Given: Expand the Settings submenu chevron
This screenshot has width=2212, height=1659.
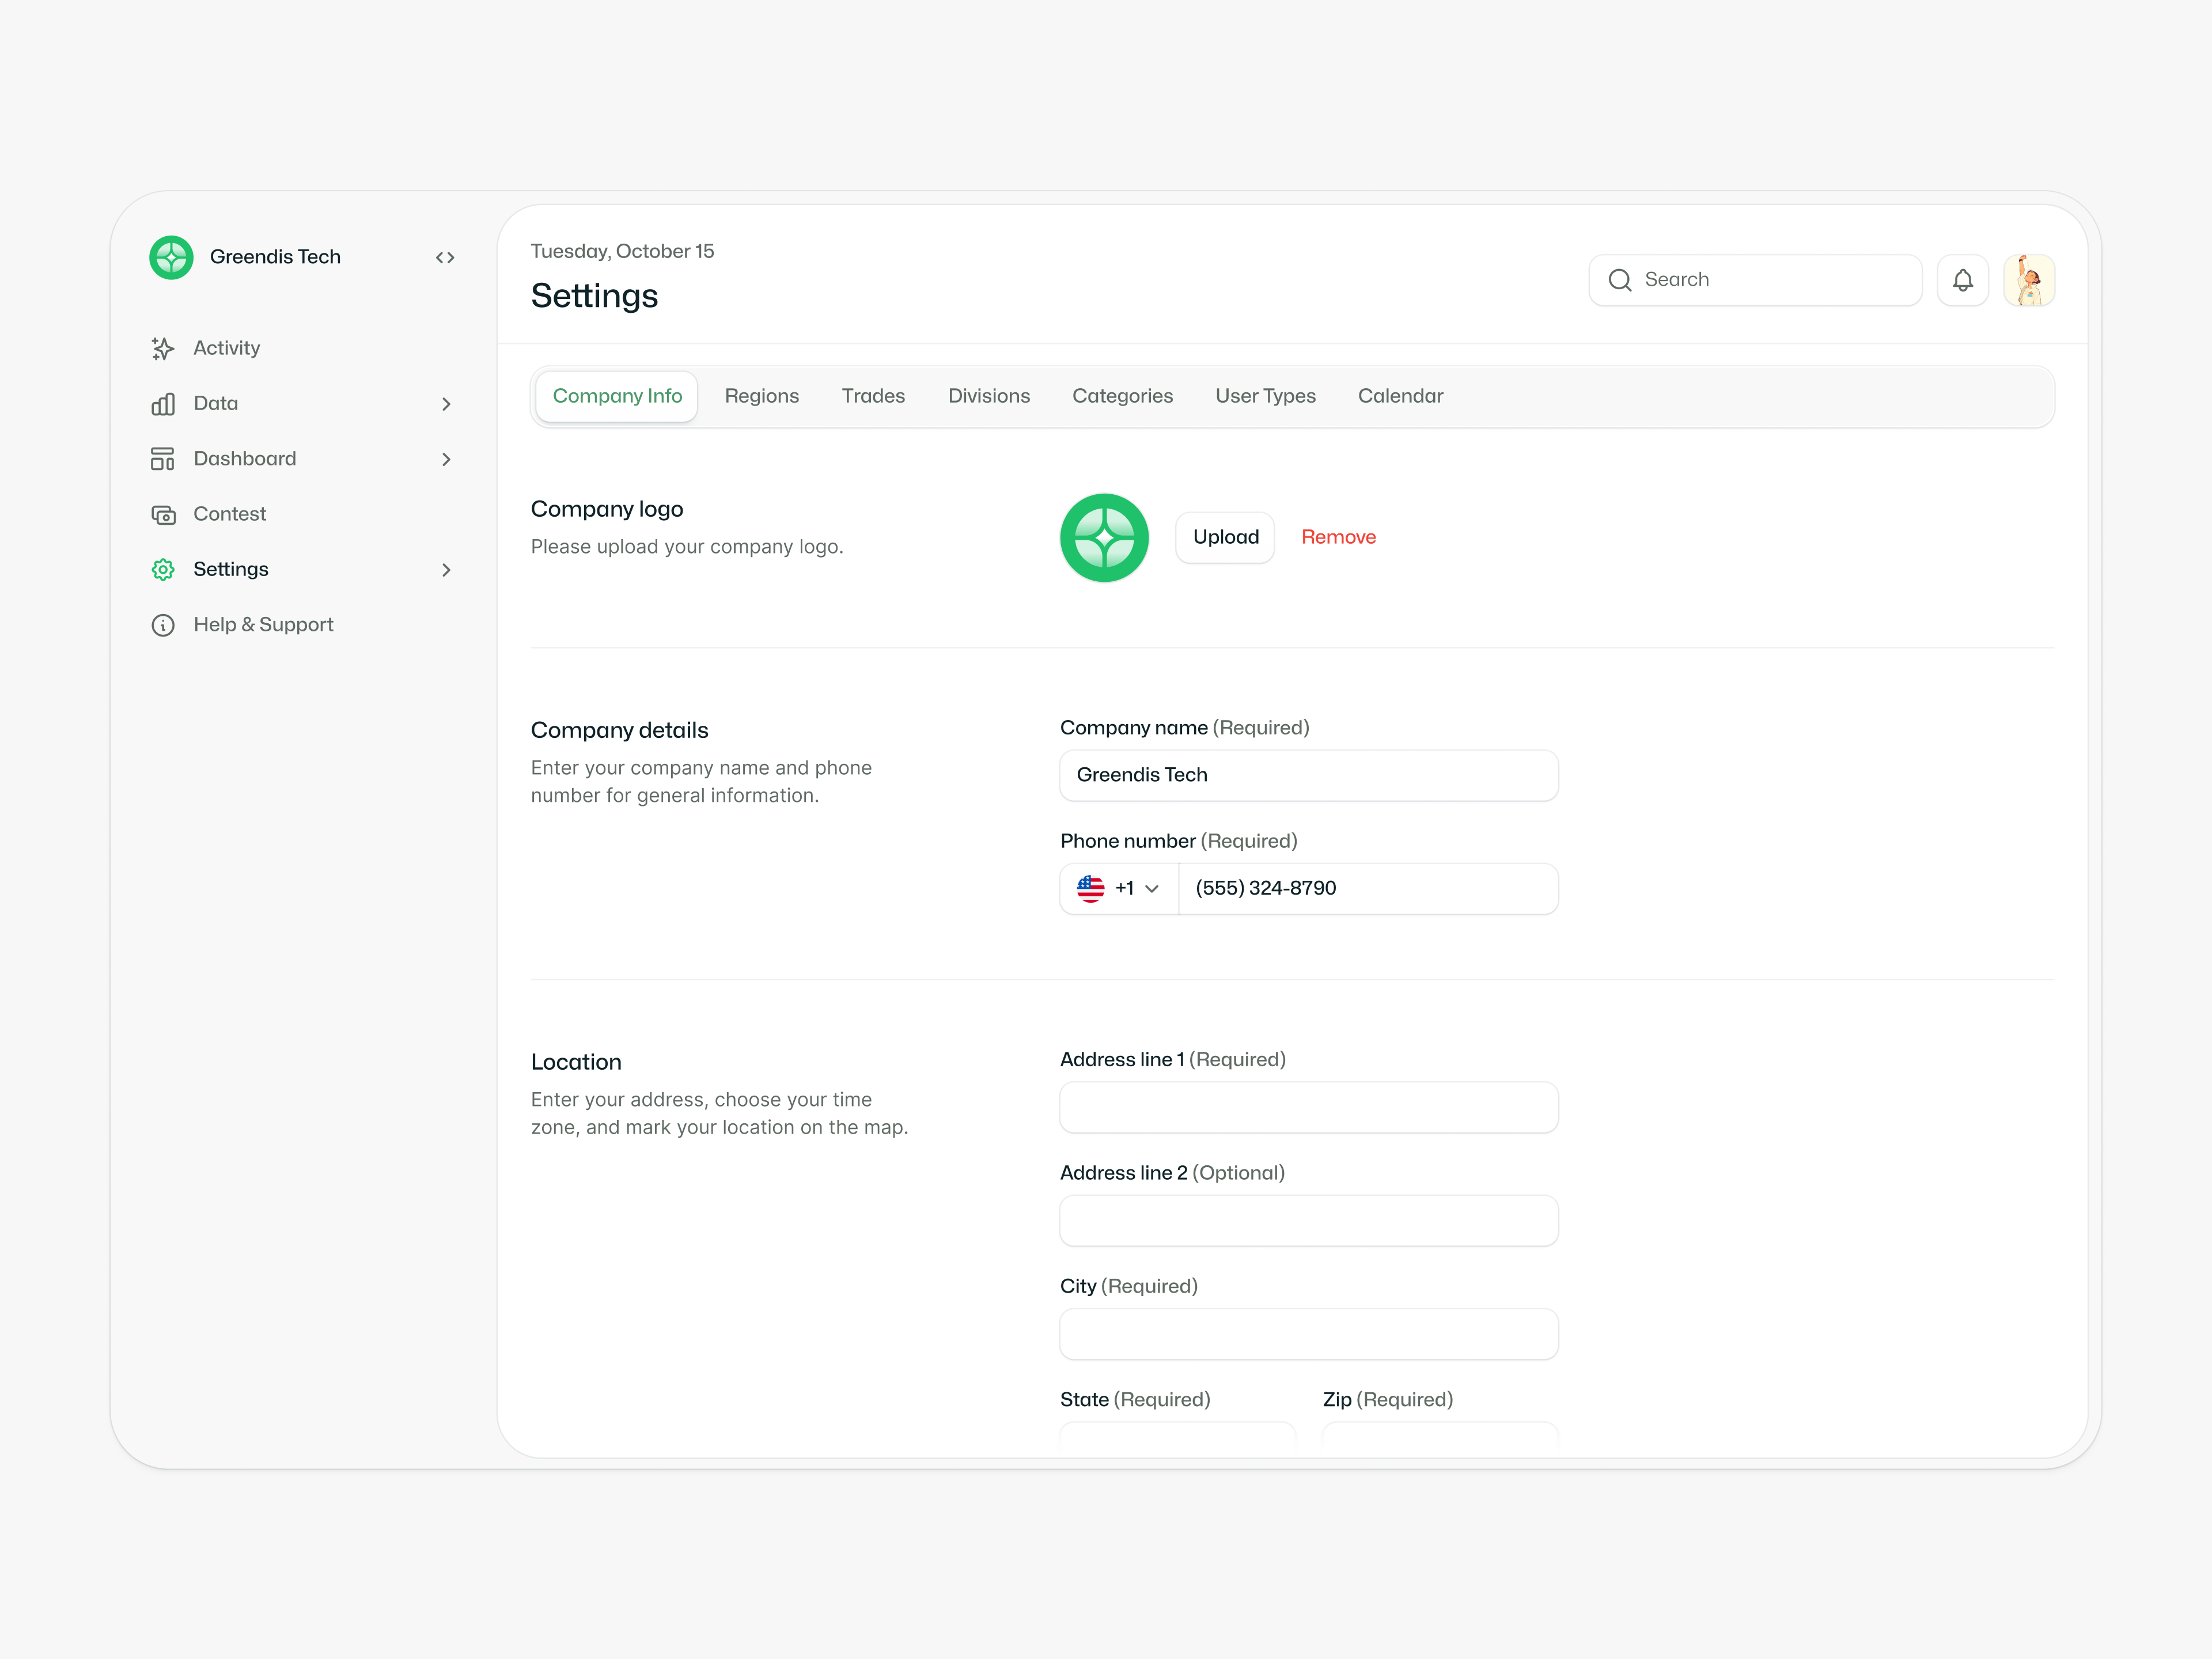Looking at the screenshot, I should (x=446, y=570).
